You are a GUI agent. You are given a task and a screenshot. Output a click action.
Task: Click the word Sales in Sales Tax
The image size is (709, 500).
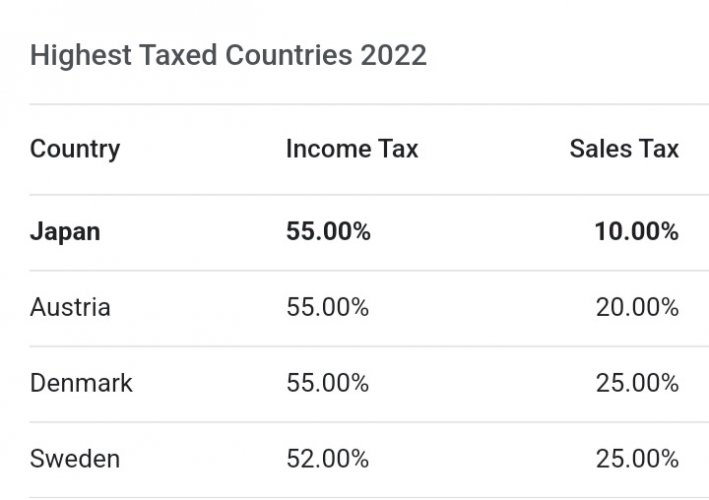[600, 149]
